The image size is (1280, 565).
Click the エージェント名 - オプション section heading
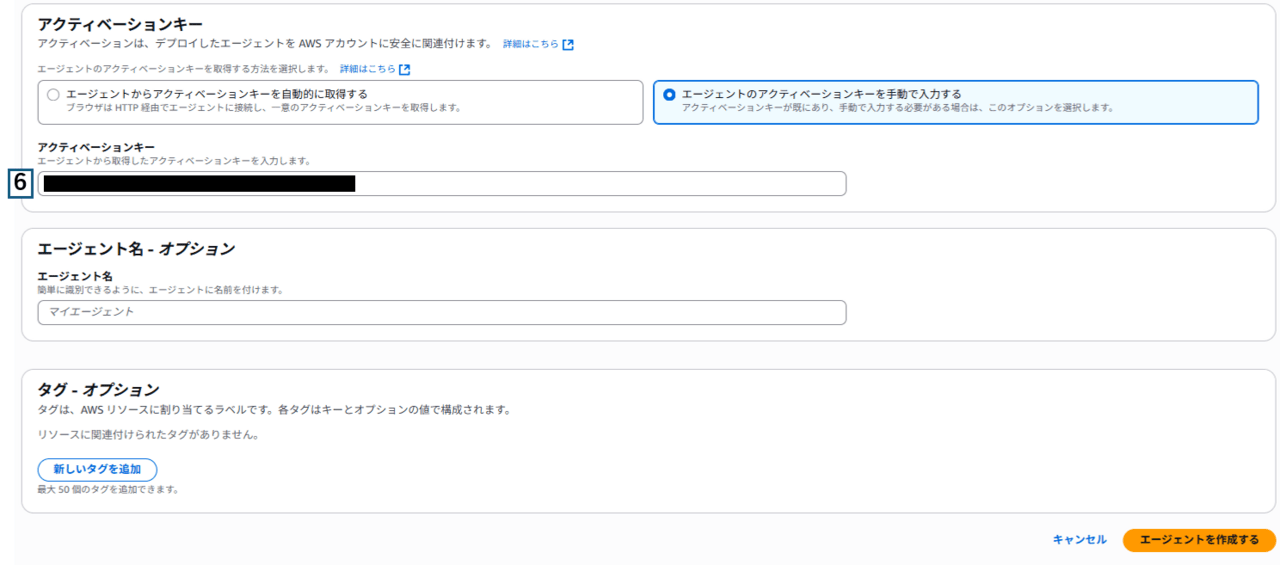[x=136, y=249]
